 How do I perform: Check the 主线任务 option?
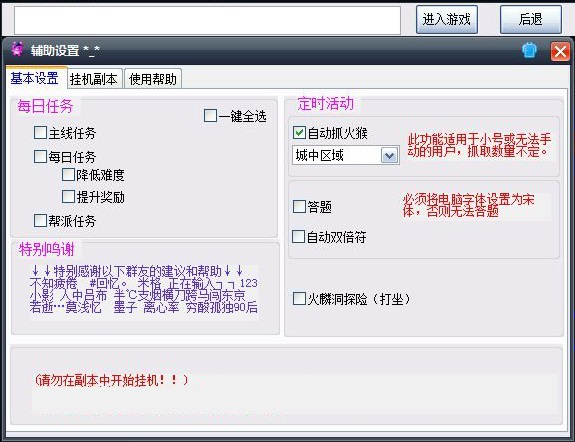40,132
